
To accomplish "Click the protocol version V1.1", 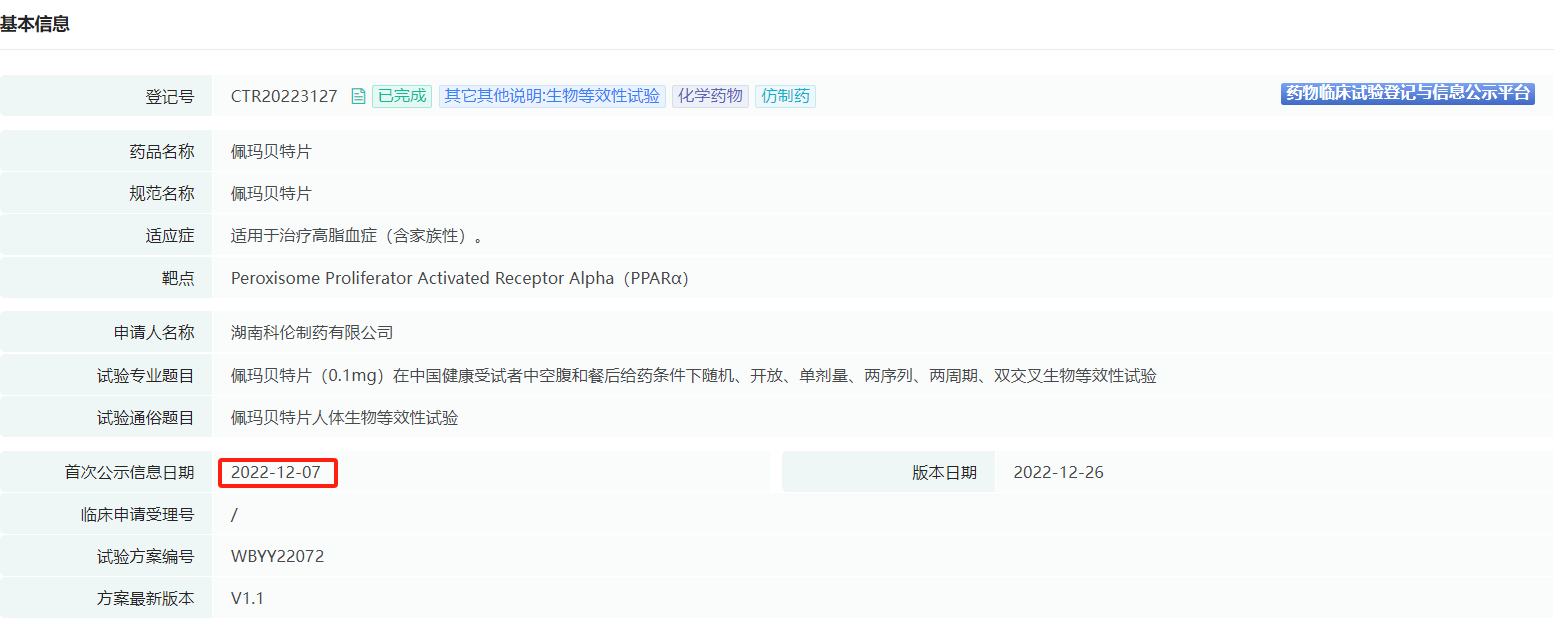I will (x=247, y=599).
